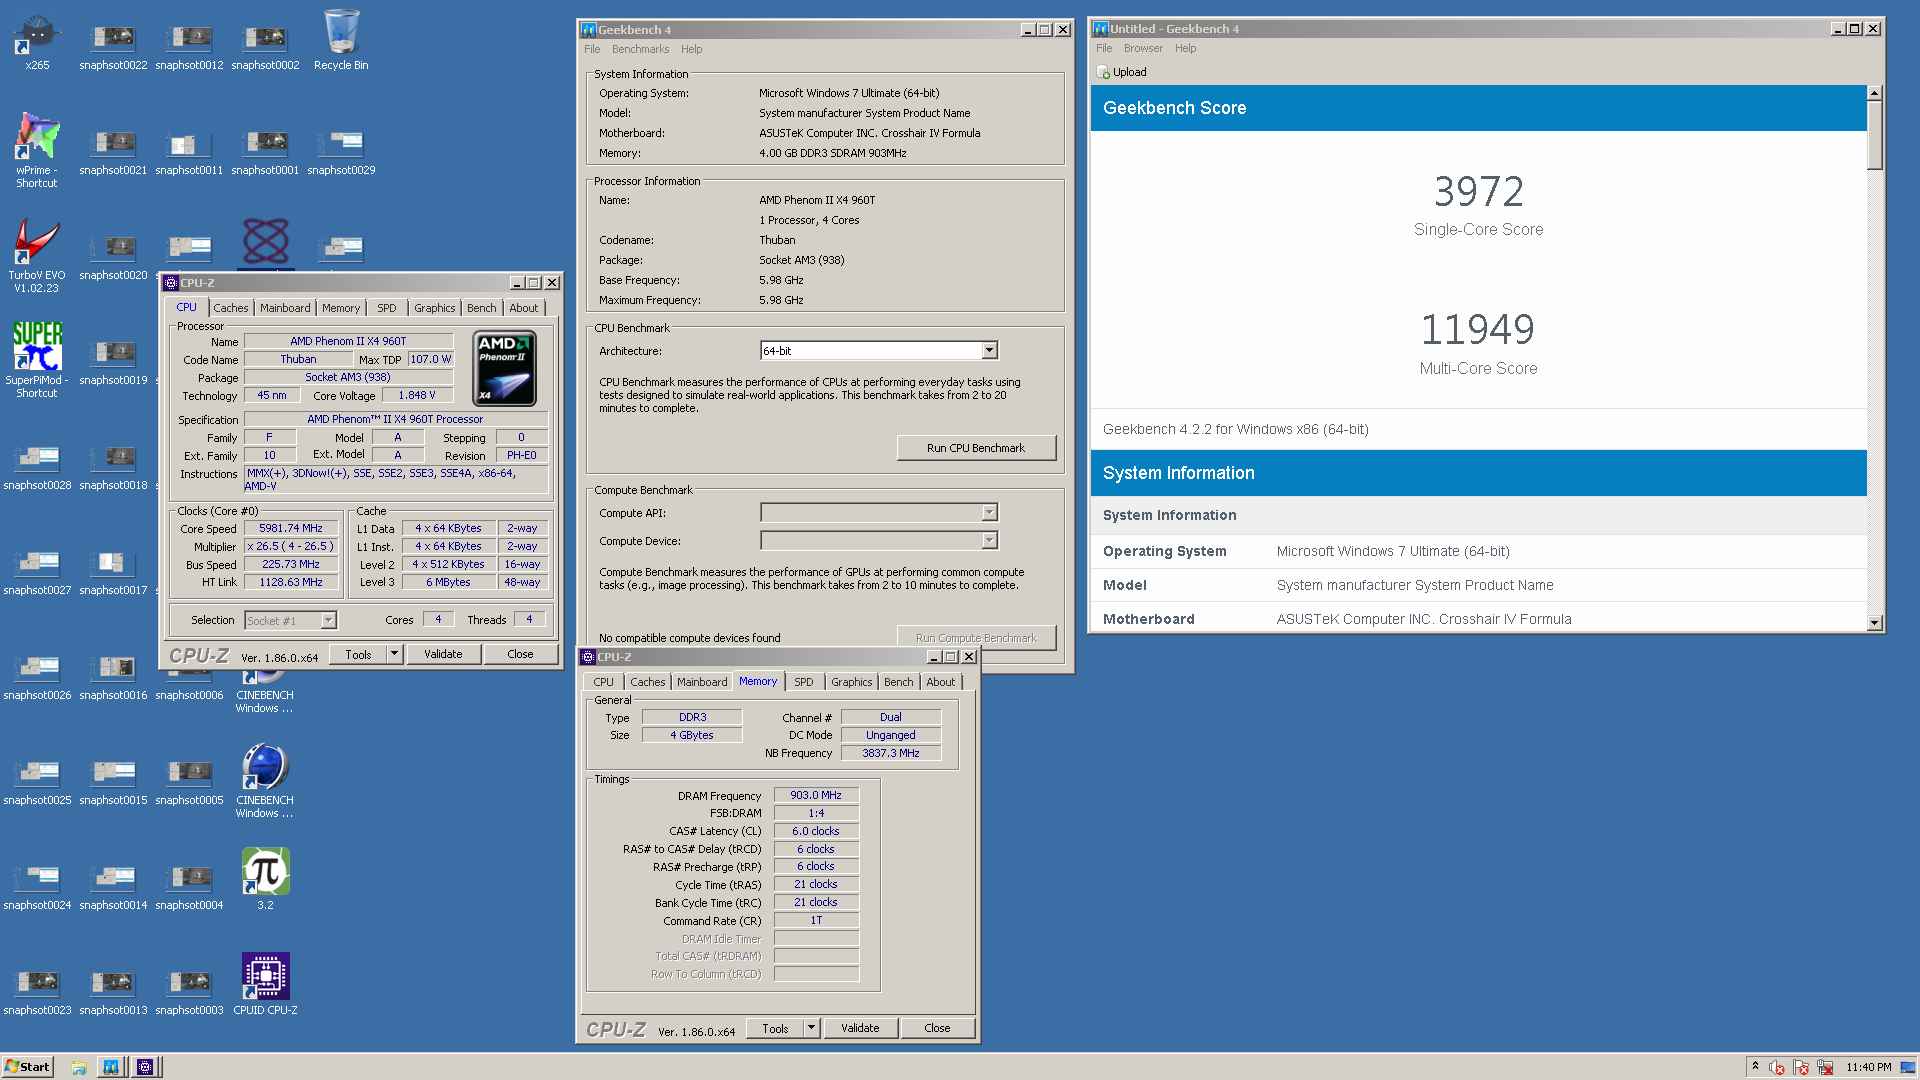Click the AMD Phenom II logo in CPU-Z
Screen dimensions: 1920x1080
click(504, 368)
